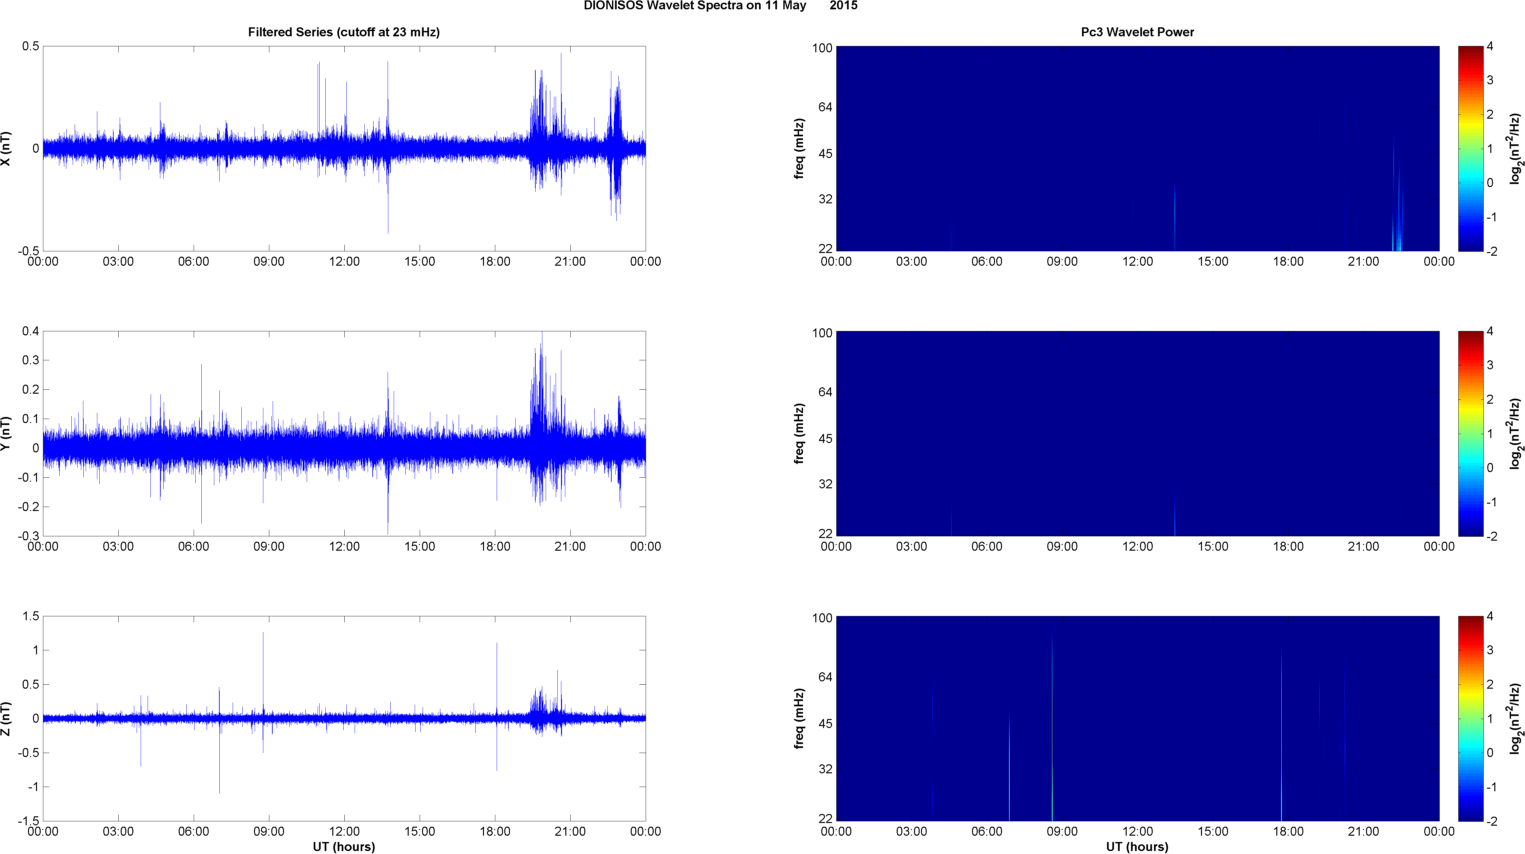Click the log2(nT²/Hz) label beside the bottom colorbar
The width and height of the screenshot is (1525, 854).
[1516, 718]
